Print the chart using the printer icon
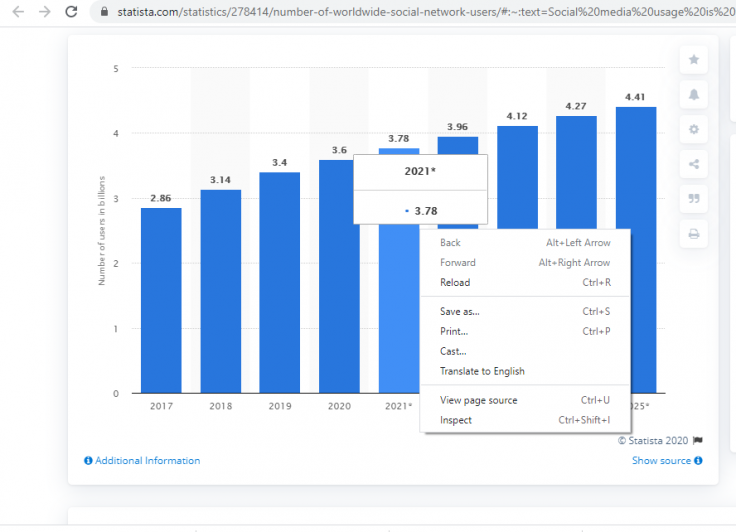Viewport: 736px width, 532px height. 694,233
